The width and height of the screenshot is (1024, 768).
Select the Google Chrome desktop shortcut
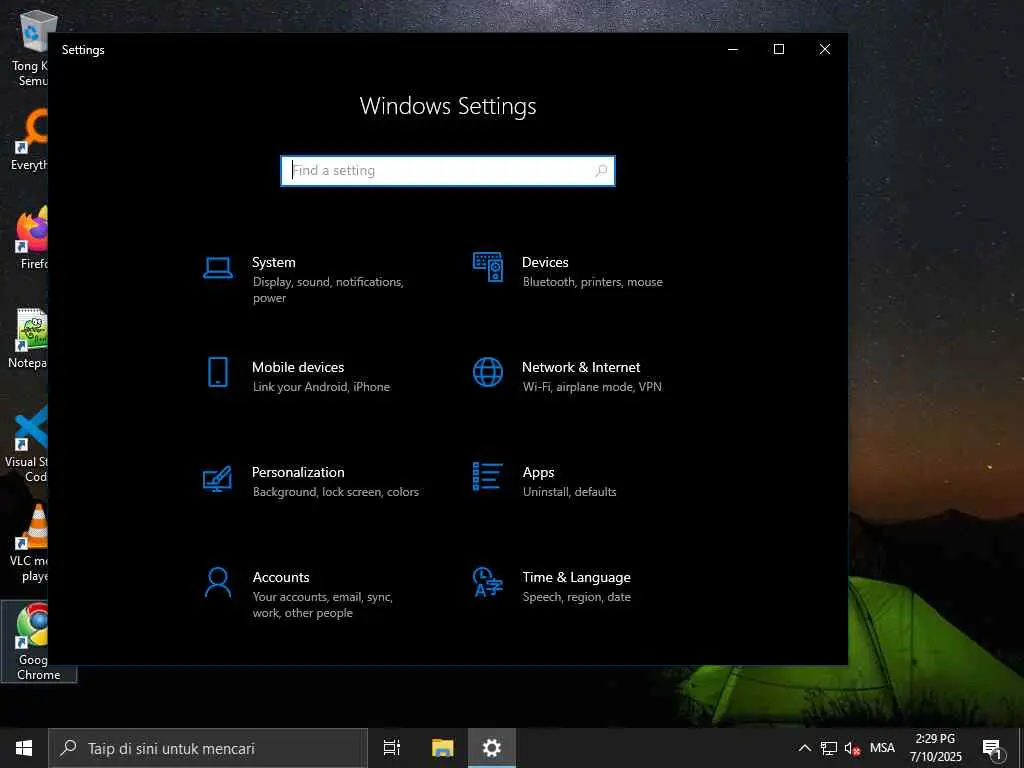[x=39, y=642]
